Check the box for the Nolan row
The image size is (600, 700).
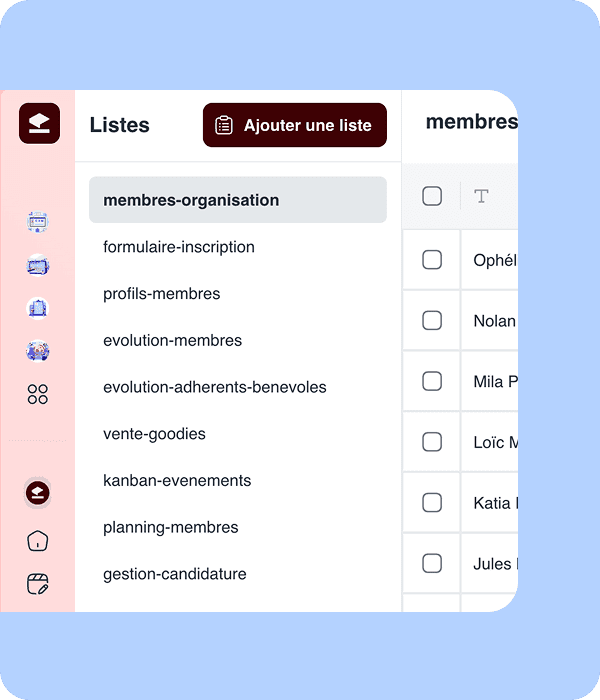pyautogui.click(x=432, y=321)
